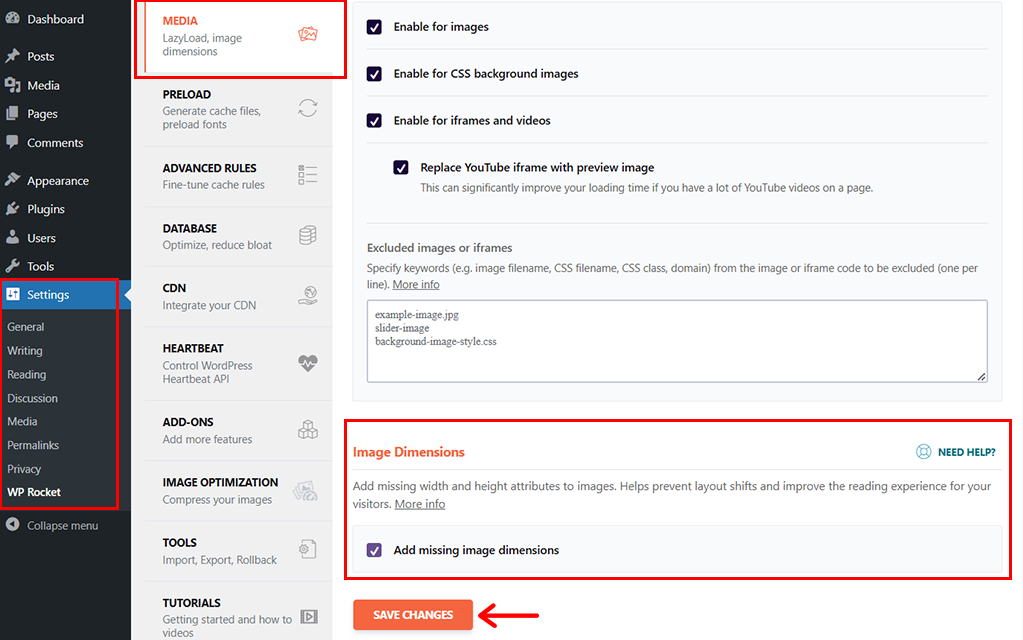
Task: Toggle Replace YouTube iframe with preview image
Action: point(401,168)
